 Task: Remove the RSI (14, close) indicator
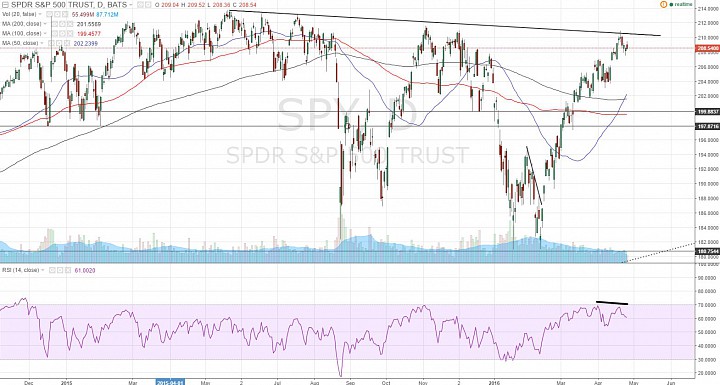click(68, 271)
